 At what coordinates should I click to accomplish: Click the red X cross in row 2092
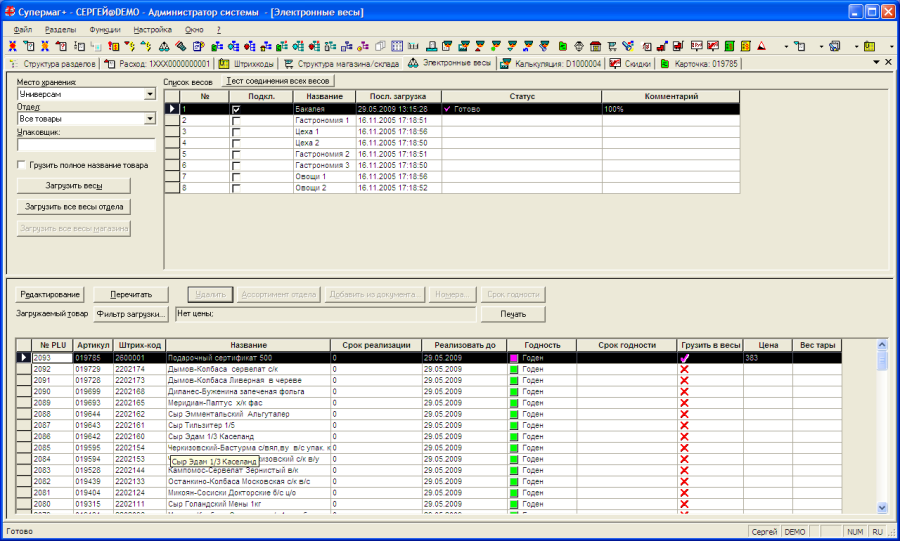pyautogui.click(x=685, y=369)
